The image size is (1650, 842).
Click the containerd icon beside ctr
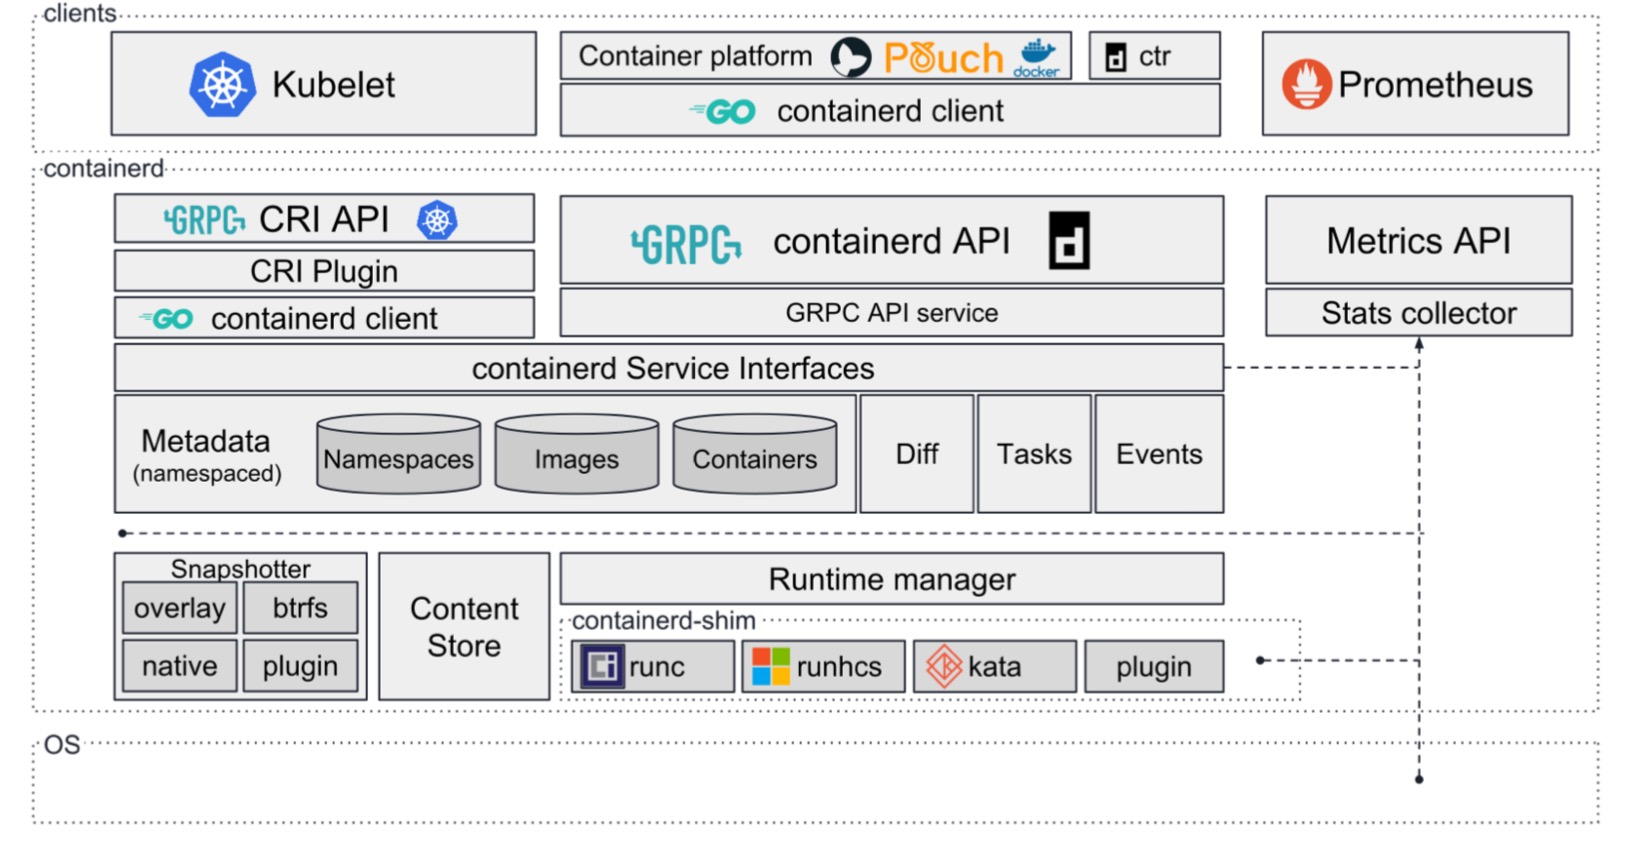tap(1116, 57)
